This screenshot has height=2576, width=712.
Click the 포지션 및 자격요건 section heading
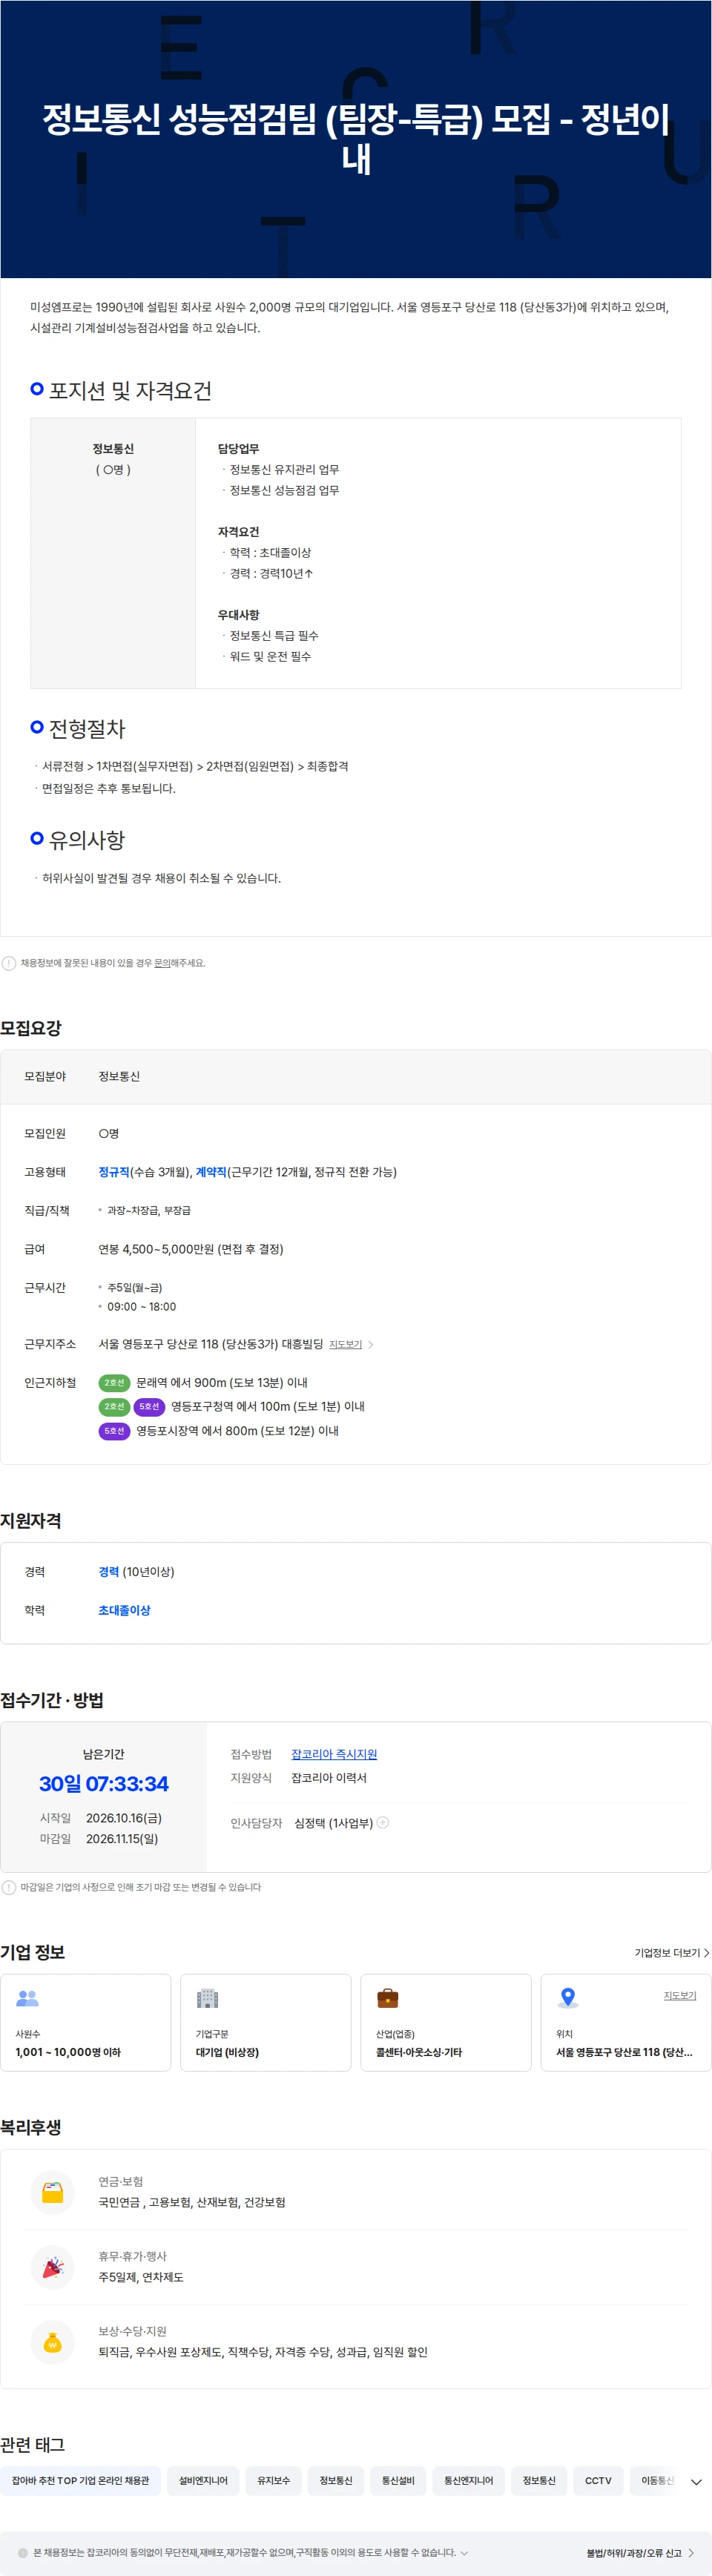130,391
